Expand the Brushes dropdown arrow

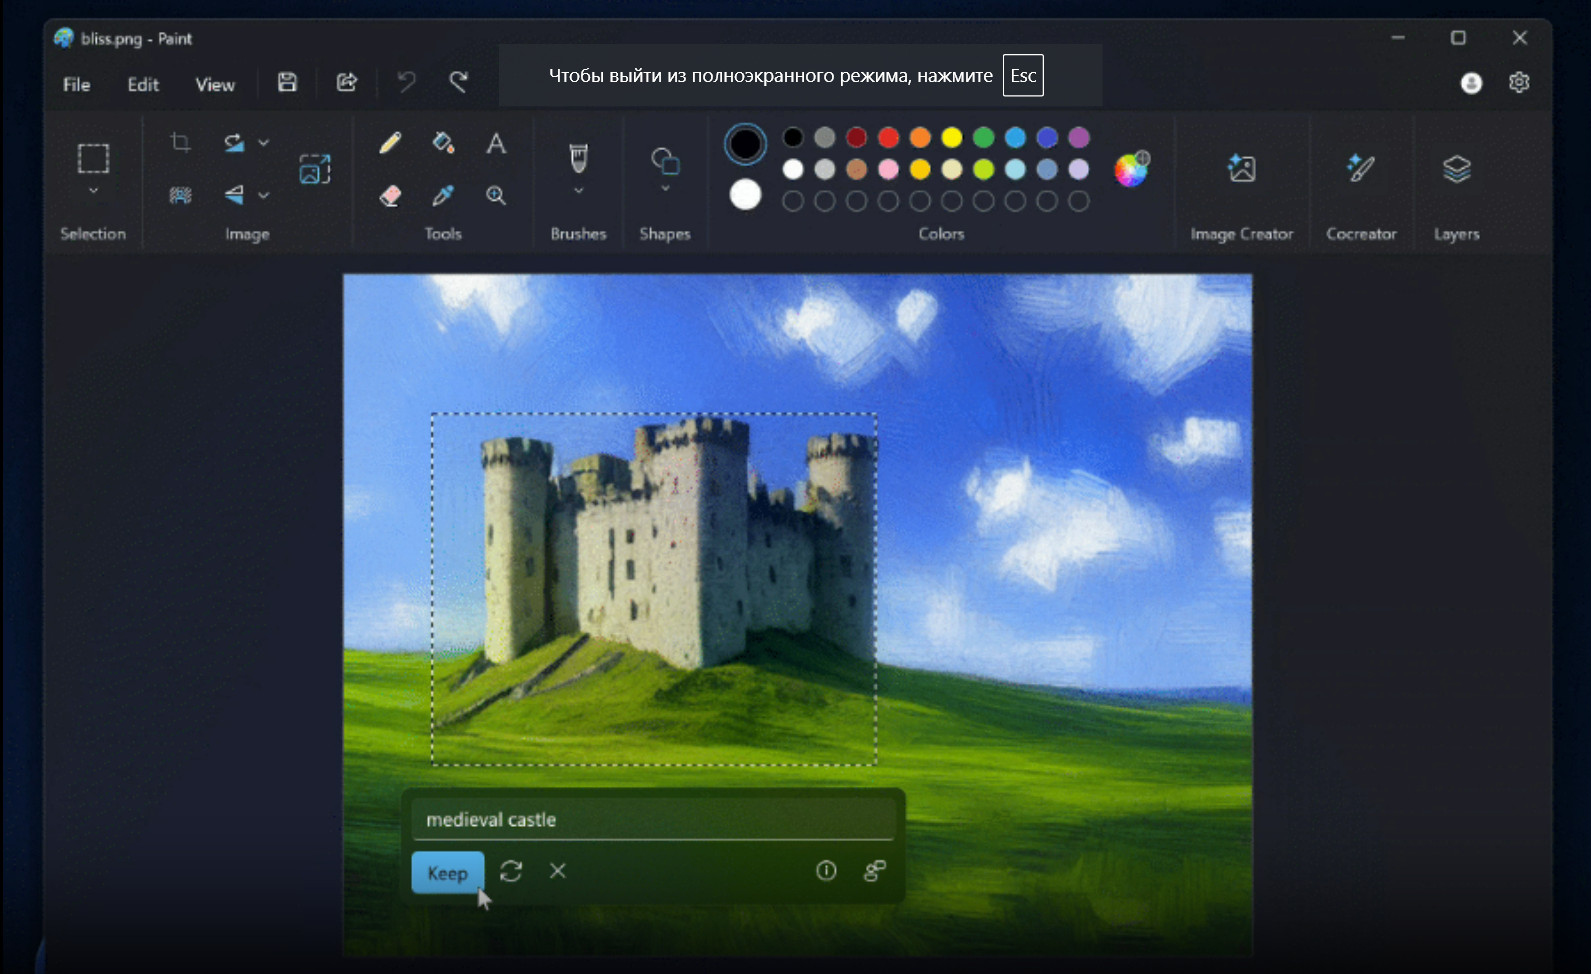(578, 190)
